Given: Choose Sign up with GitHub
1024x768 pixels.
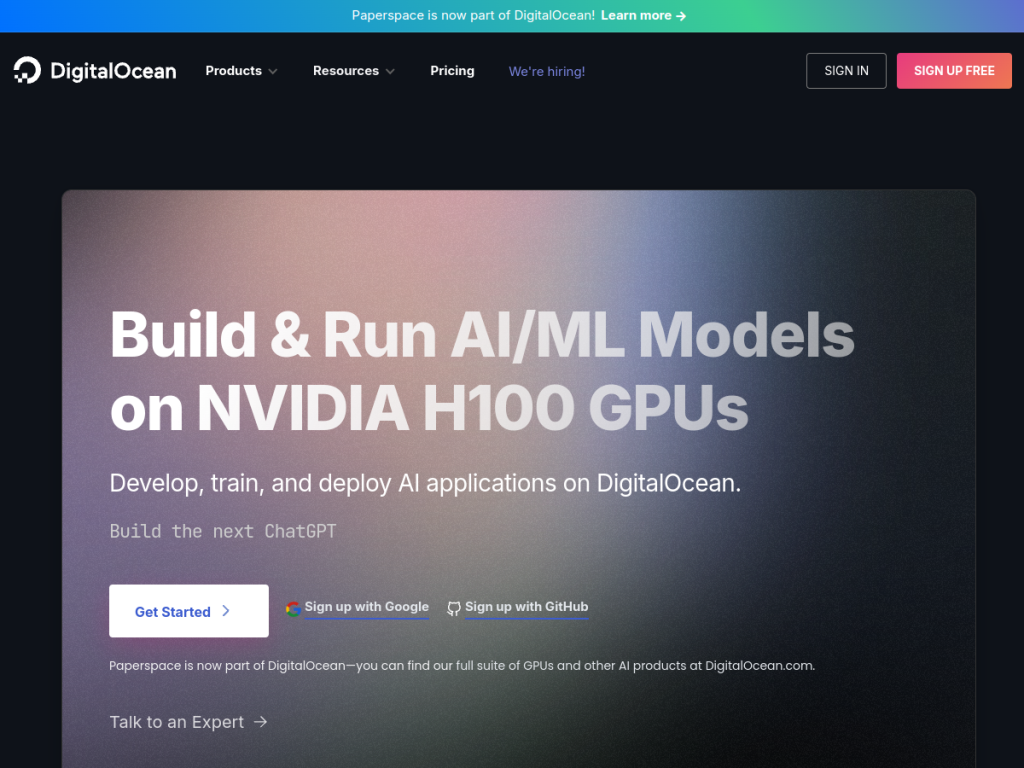Looking at the screenshot, I should (526, 607).
